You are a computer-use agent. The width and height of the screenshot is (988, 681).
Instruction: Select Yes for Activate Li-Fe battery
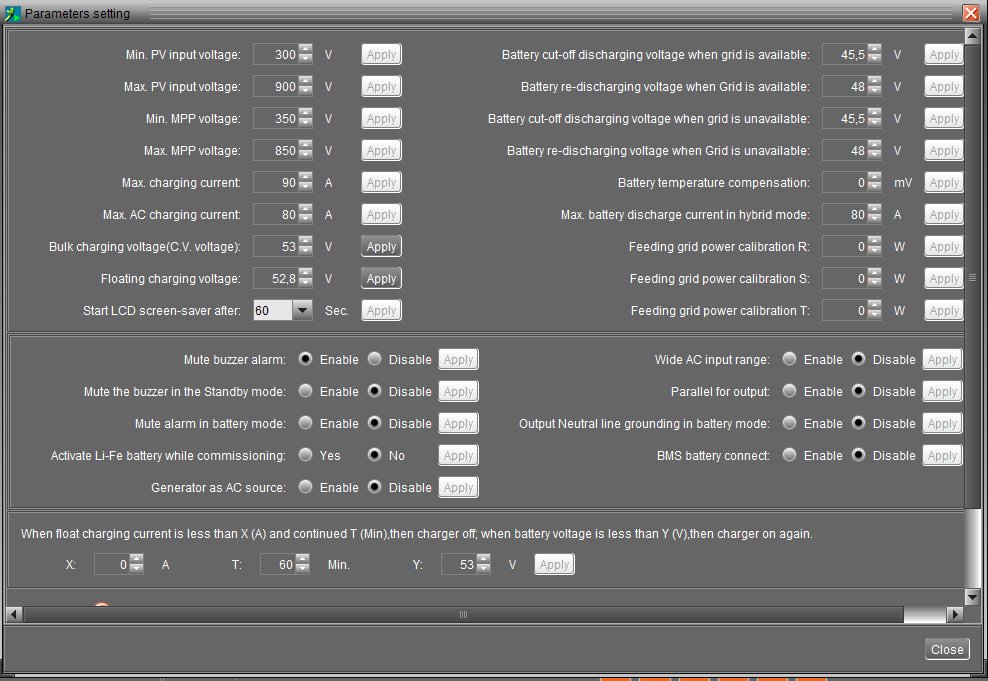(x=306, y=455)
